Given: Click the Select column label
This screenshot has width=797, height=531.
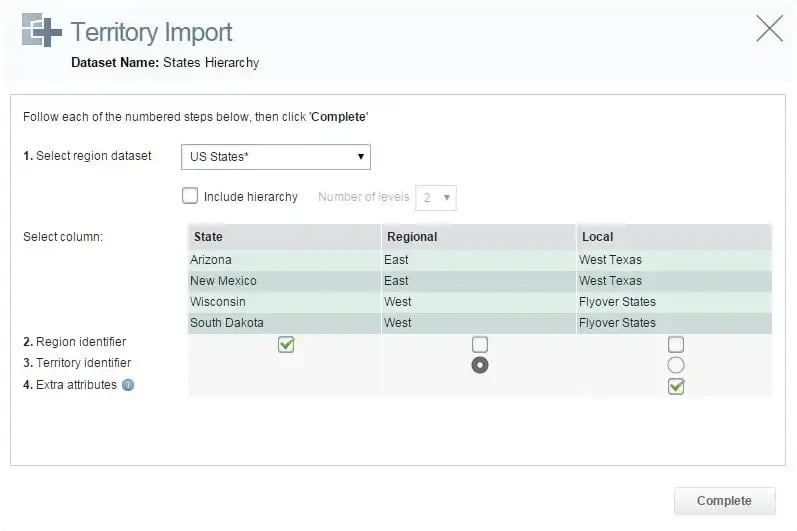Looking at the screenshot, I should click(63, 237).
